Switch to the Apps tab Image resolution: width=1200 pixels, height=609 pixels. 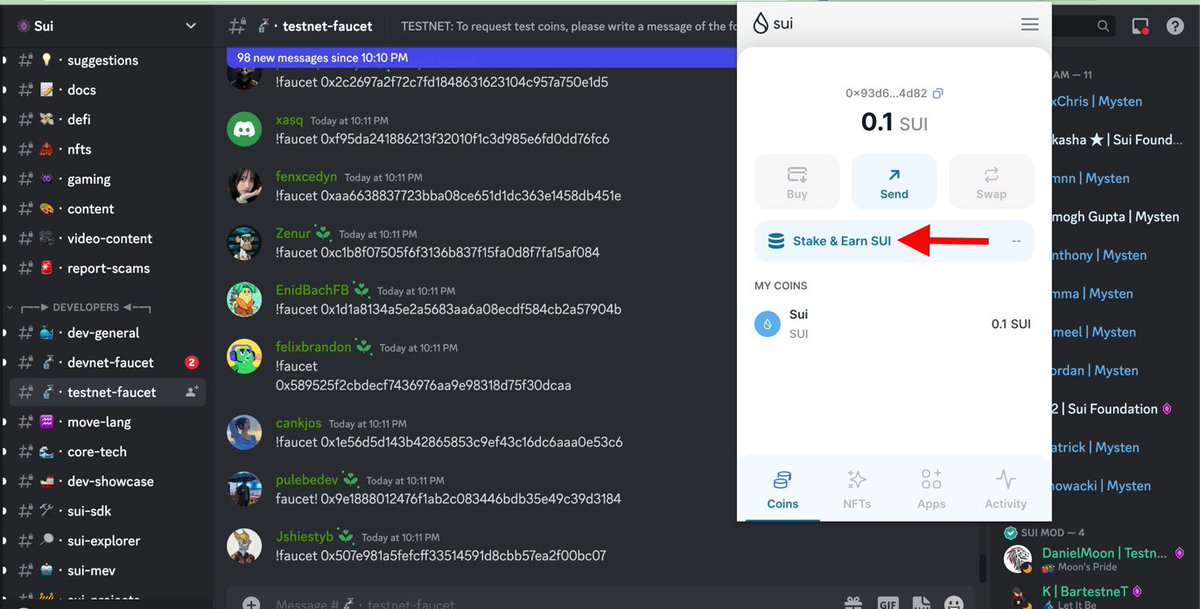(x=931, y=490)
